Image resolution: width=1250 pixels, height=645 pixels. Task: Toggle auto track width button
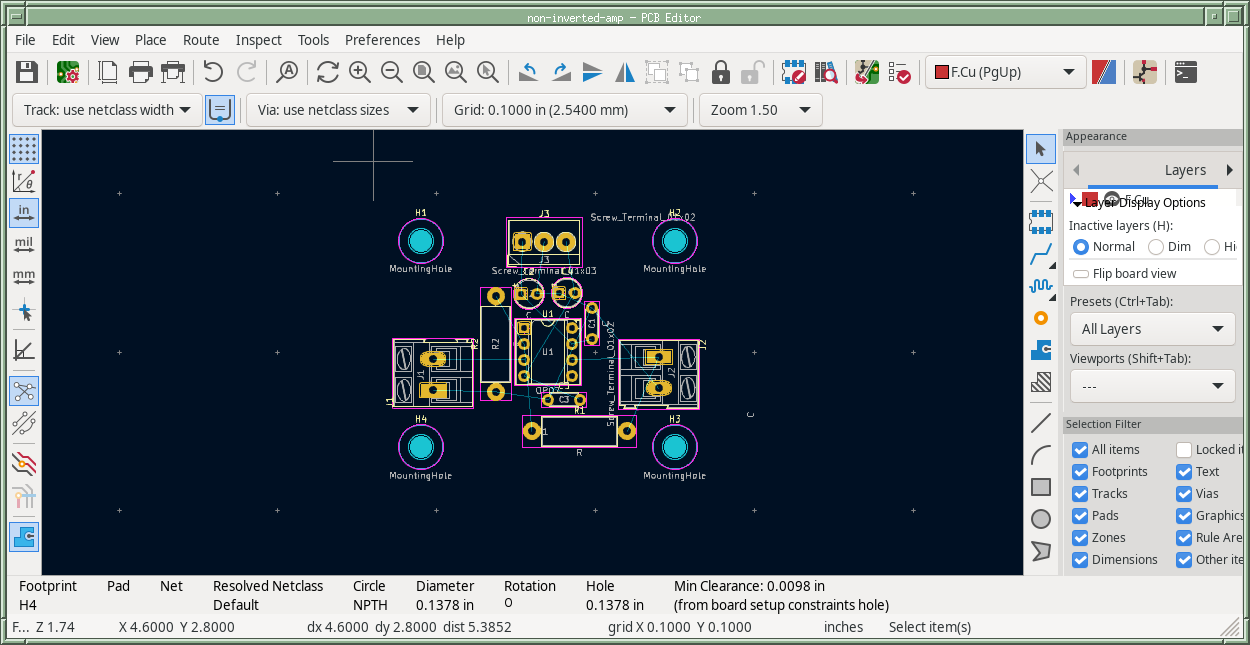click(x=220, y=110)
